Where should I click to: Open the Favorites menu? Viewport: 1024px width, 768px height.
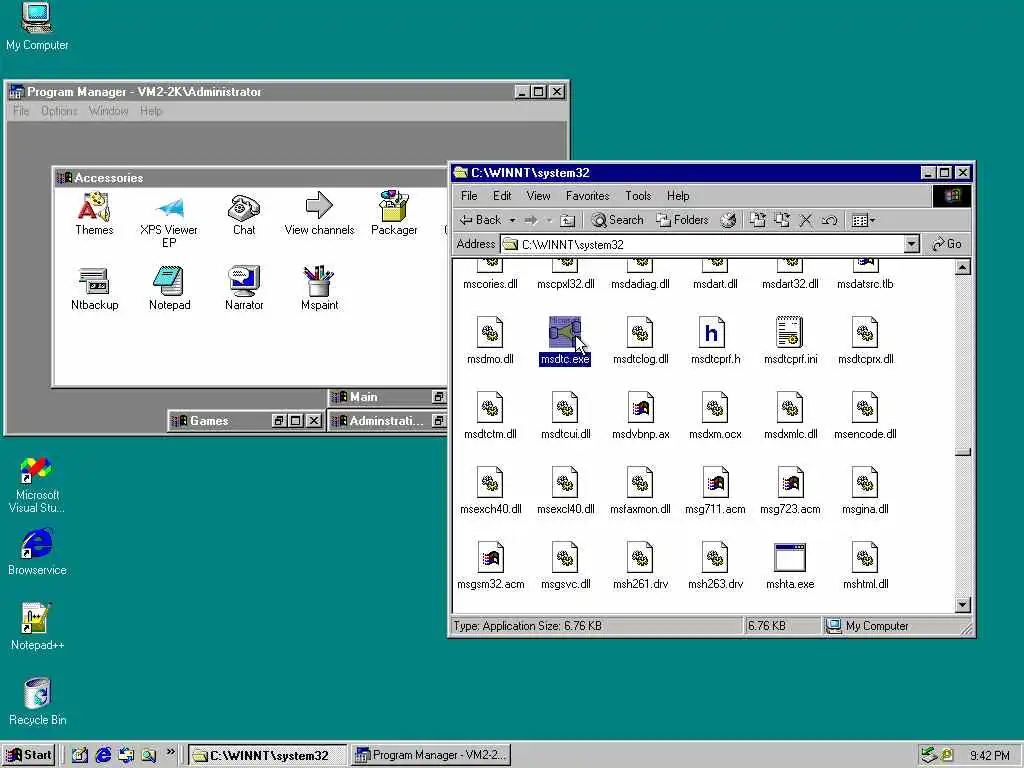coord(588,196)
